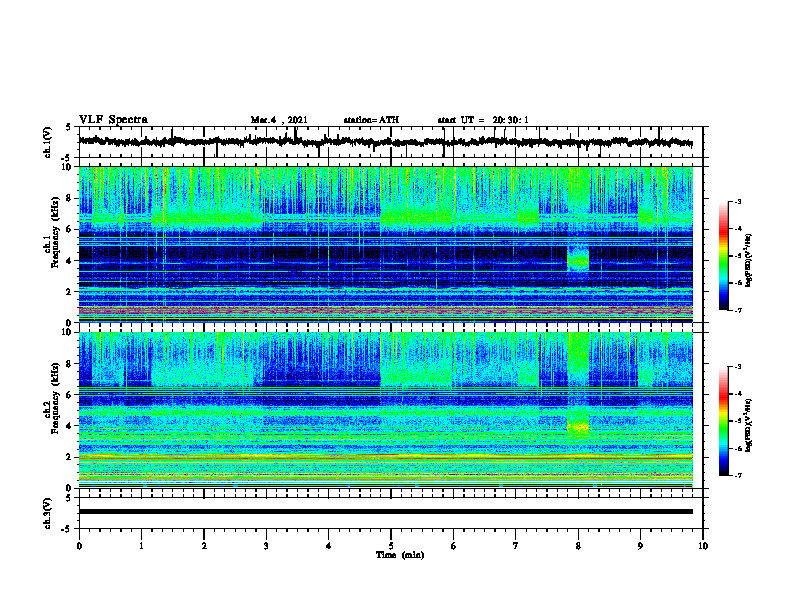The height and width of the screenshot is (612, 792).
Task: Click the "Time (min)" axis title
Action: click(400, 555)
